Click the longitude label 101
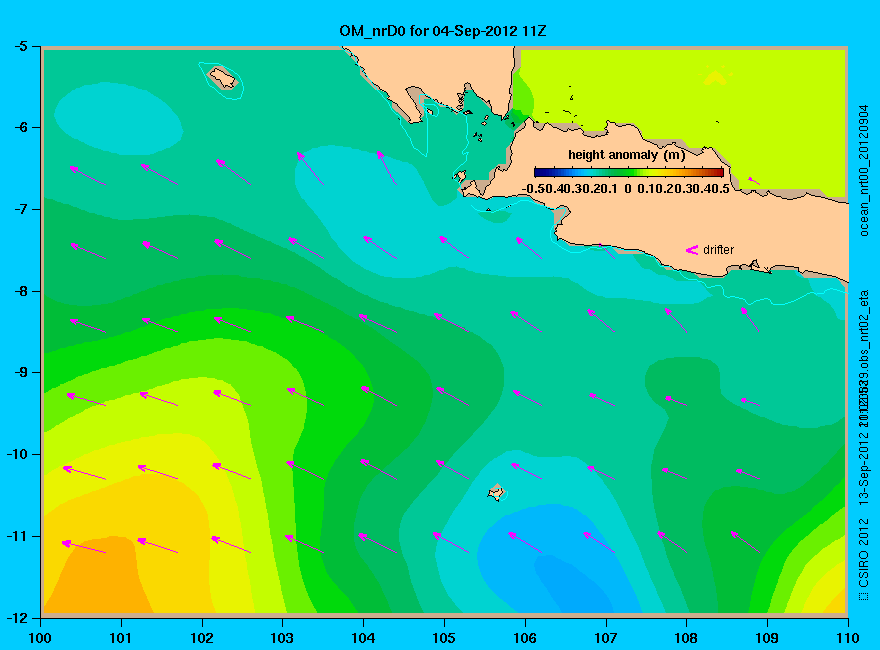Image resolution: width=880 pixels, height=650 pixels. (x=121, y=638)
